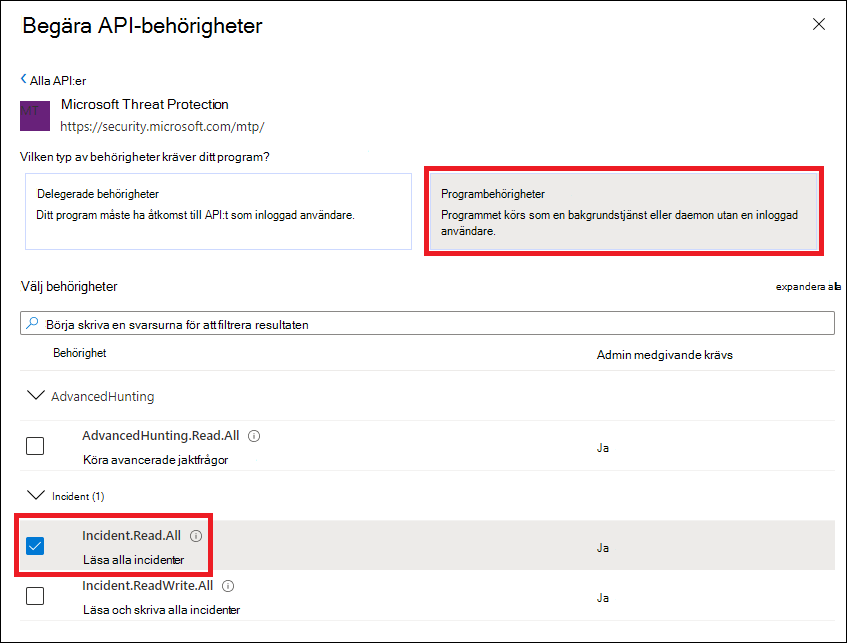Screen dimensions: 847x643
Task: Click the Köra avancerade jaktfrågor description
Action: click(x=156, y=460)
